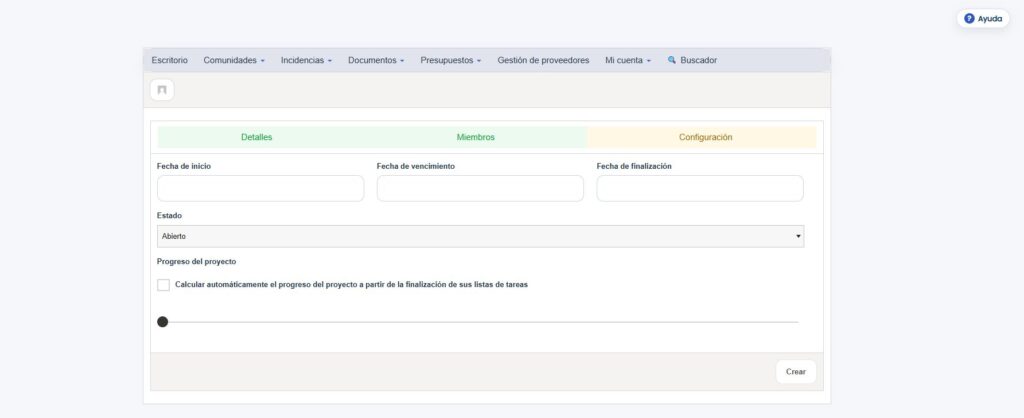Focus the Fecha de vencimiento field
The width and height of the screenshot is (1024, 418).
[x=480, y=188]
